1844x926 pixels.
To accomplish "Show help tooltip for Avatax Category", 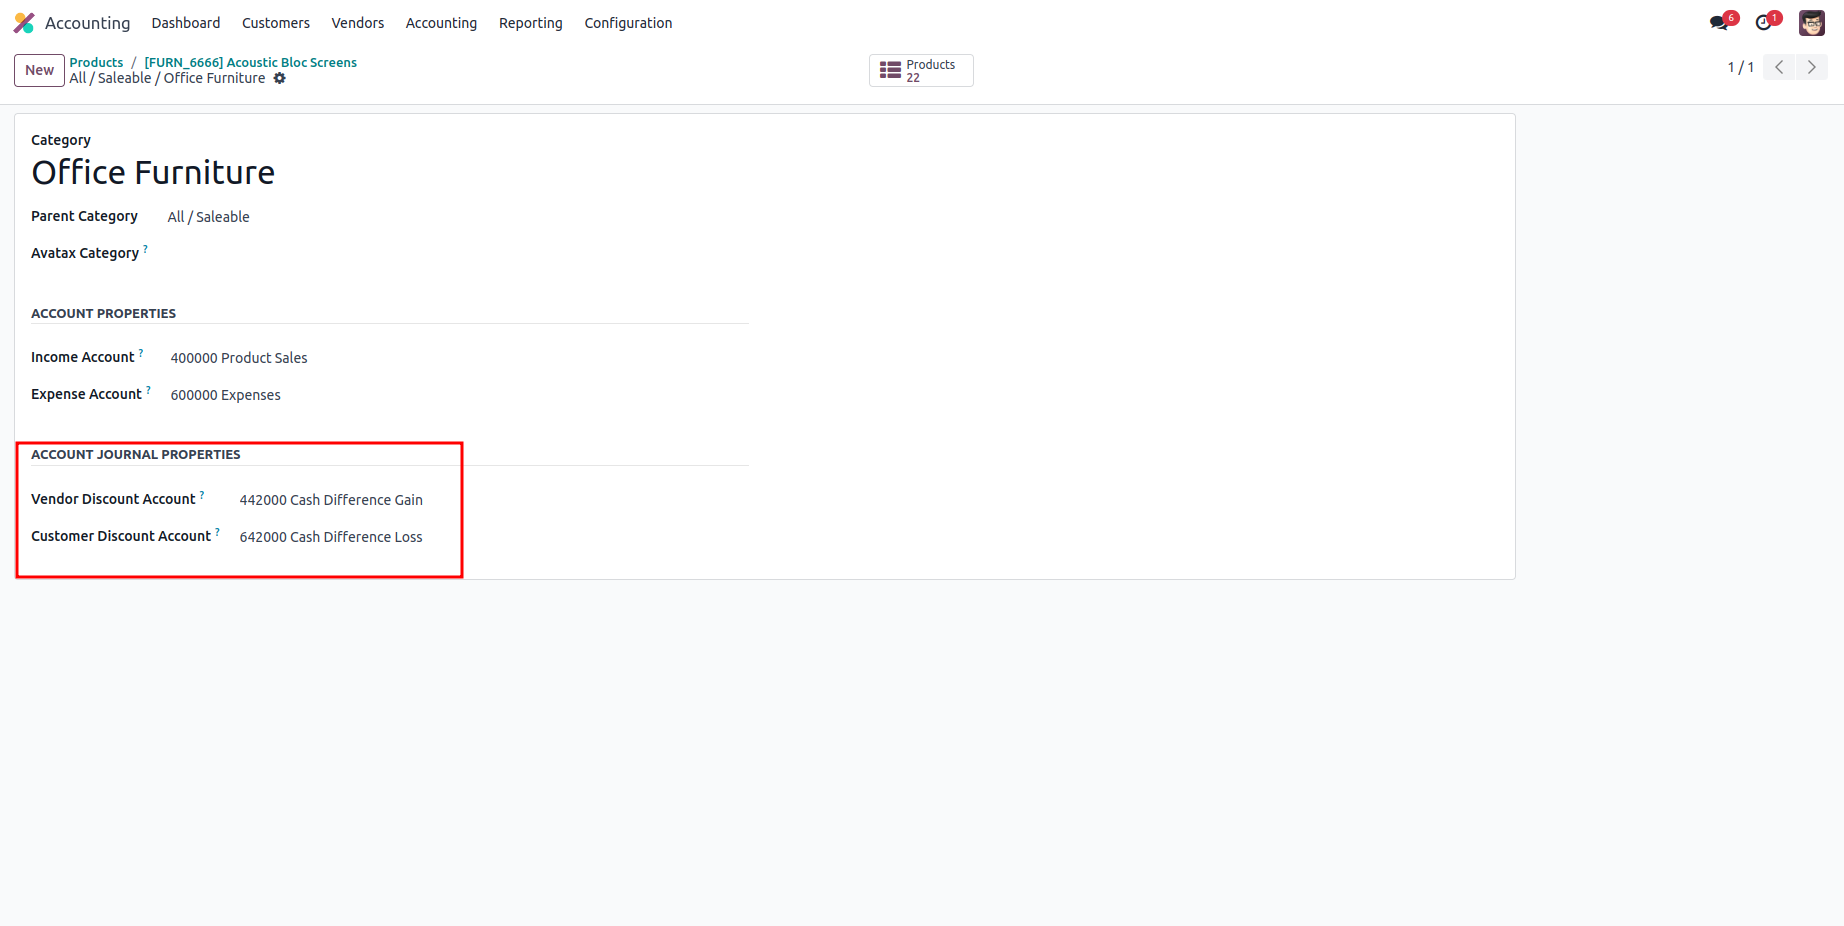I will click(145, 249).
